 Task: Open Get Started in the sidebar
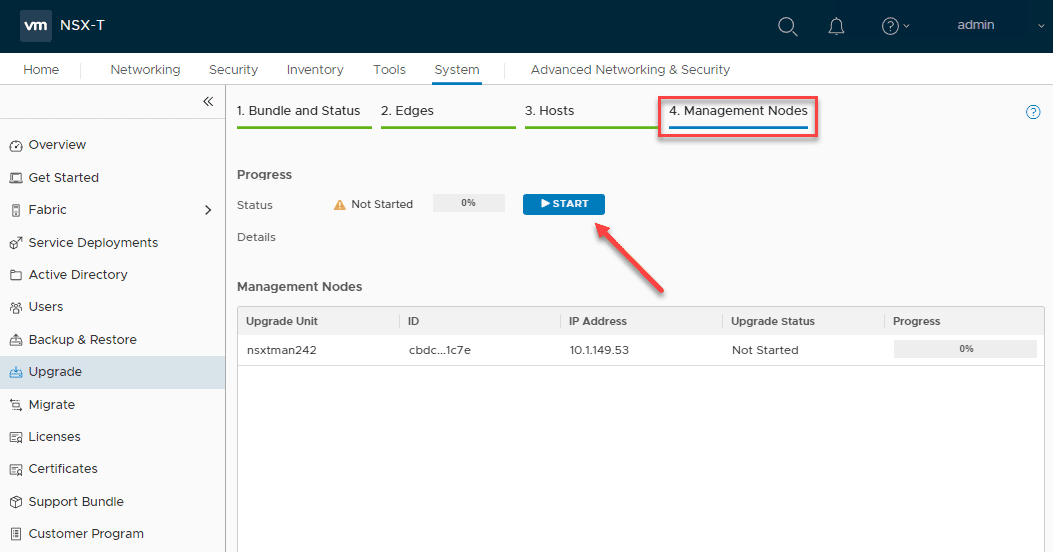coord(64,178)
